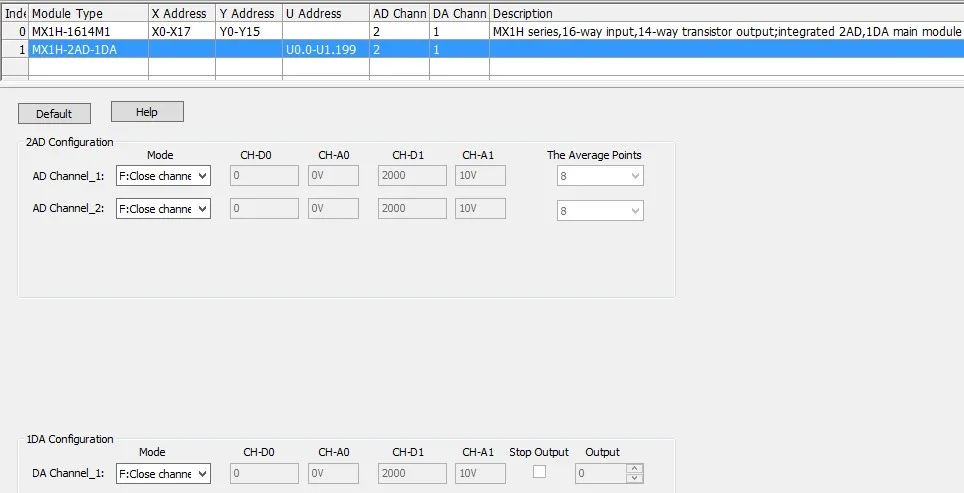Click the AD Chann column header
This screenshot has width=964, height=493.
point(399,14)
